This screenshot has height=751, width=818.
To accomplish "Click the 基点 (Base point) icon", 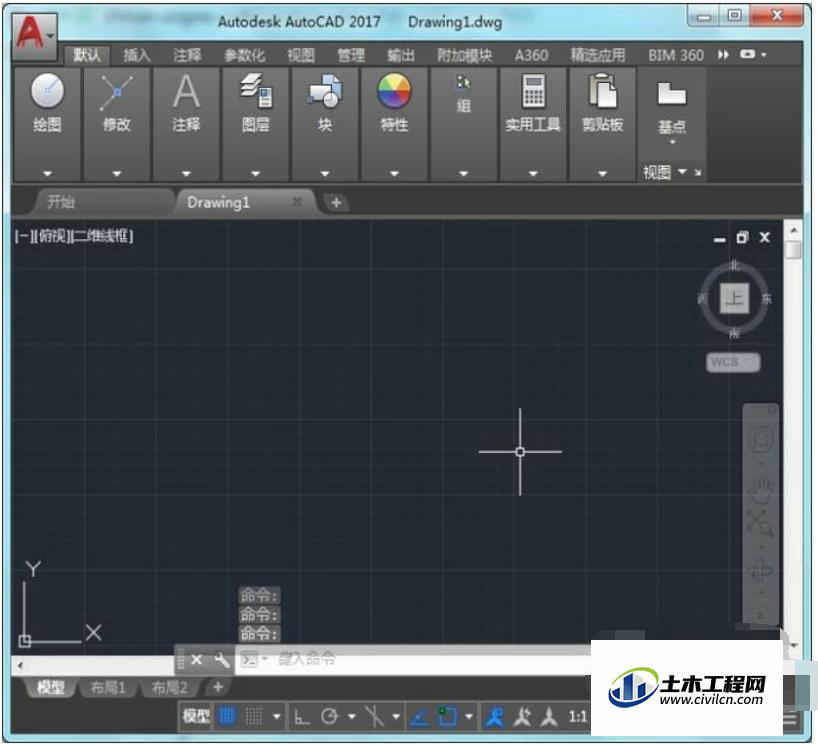I will 672,94.
